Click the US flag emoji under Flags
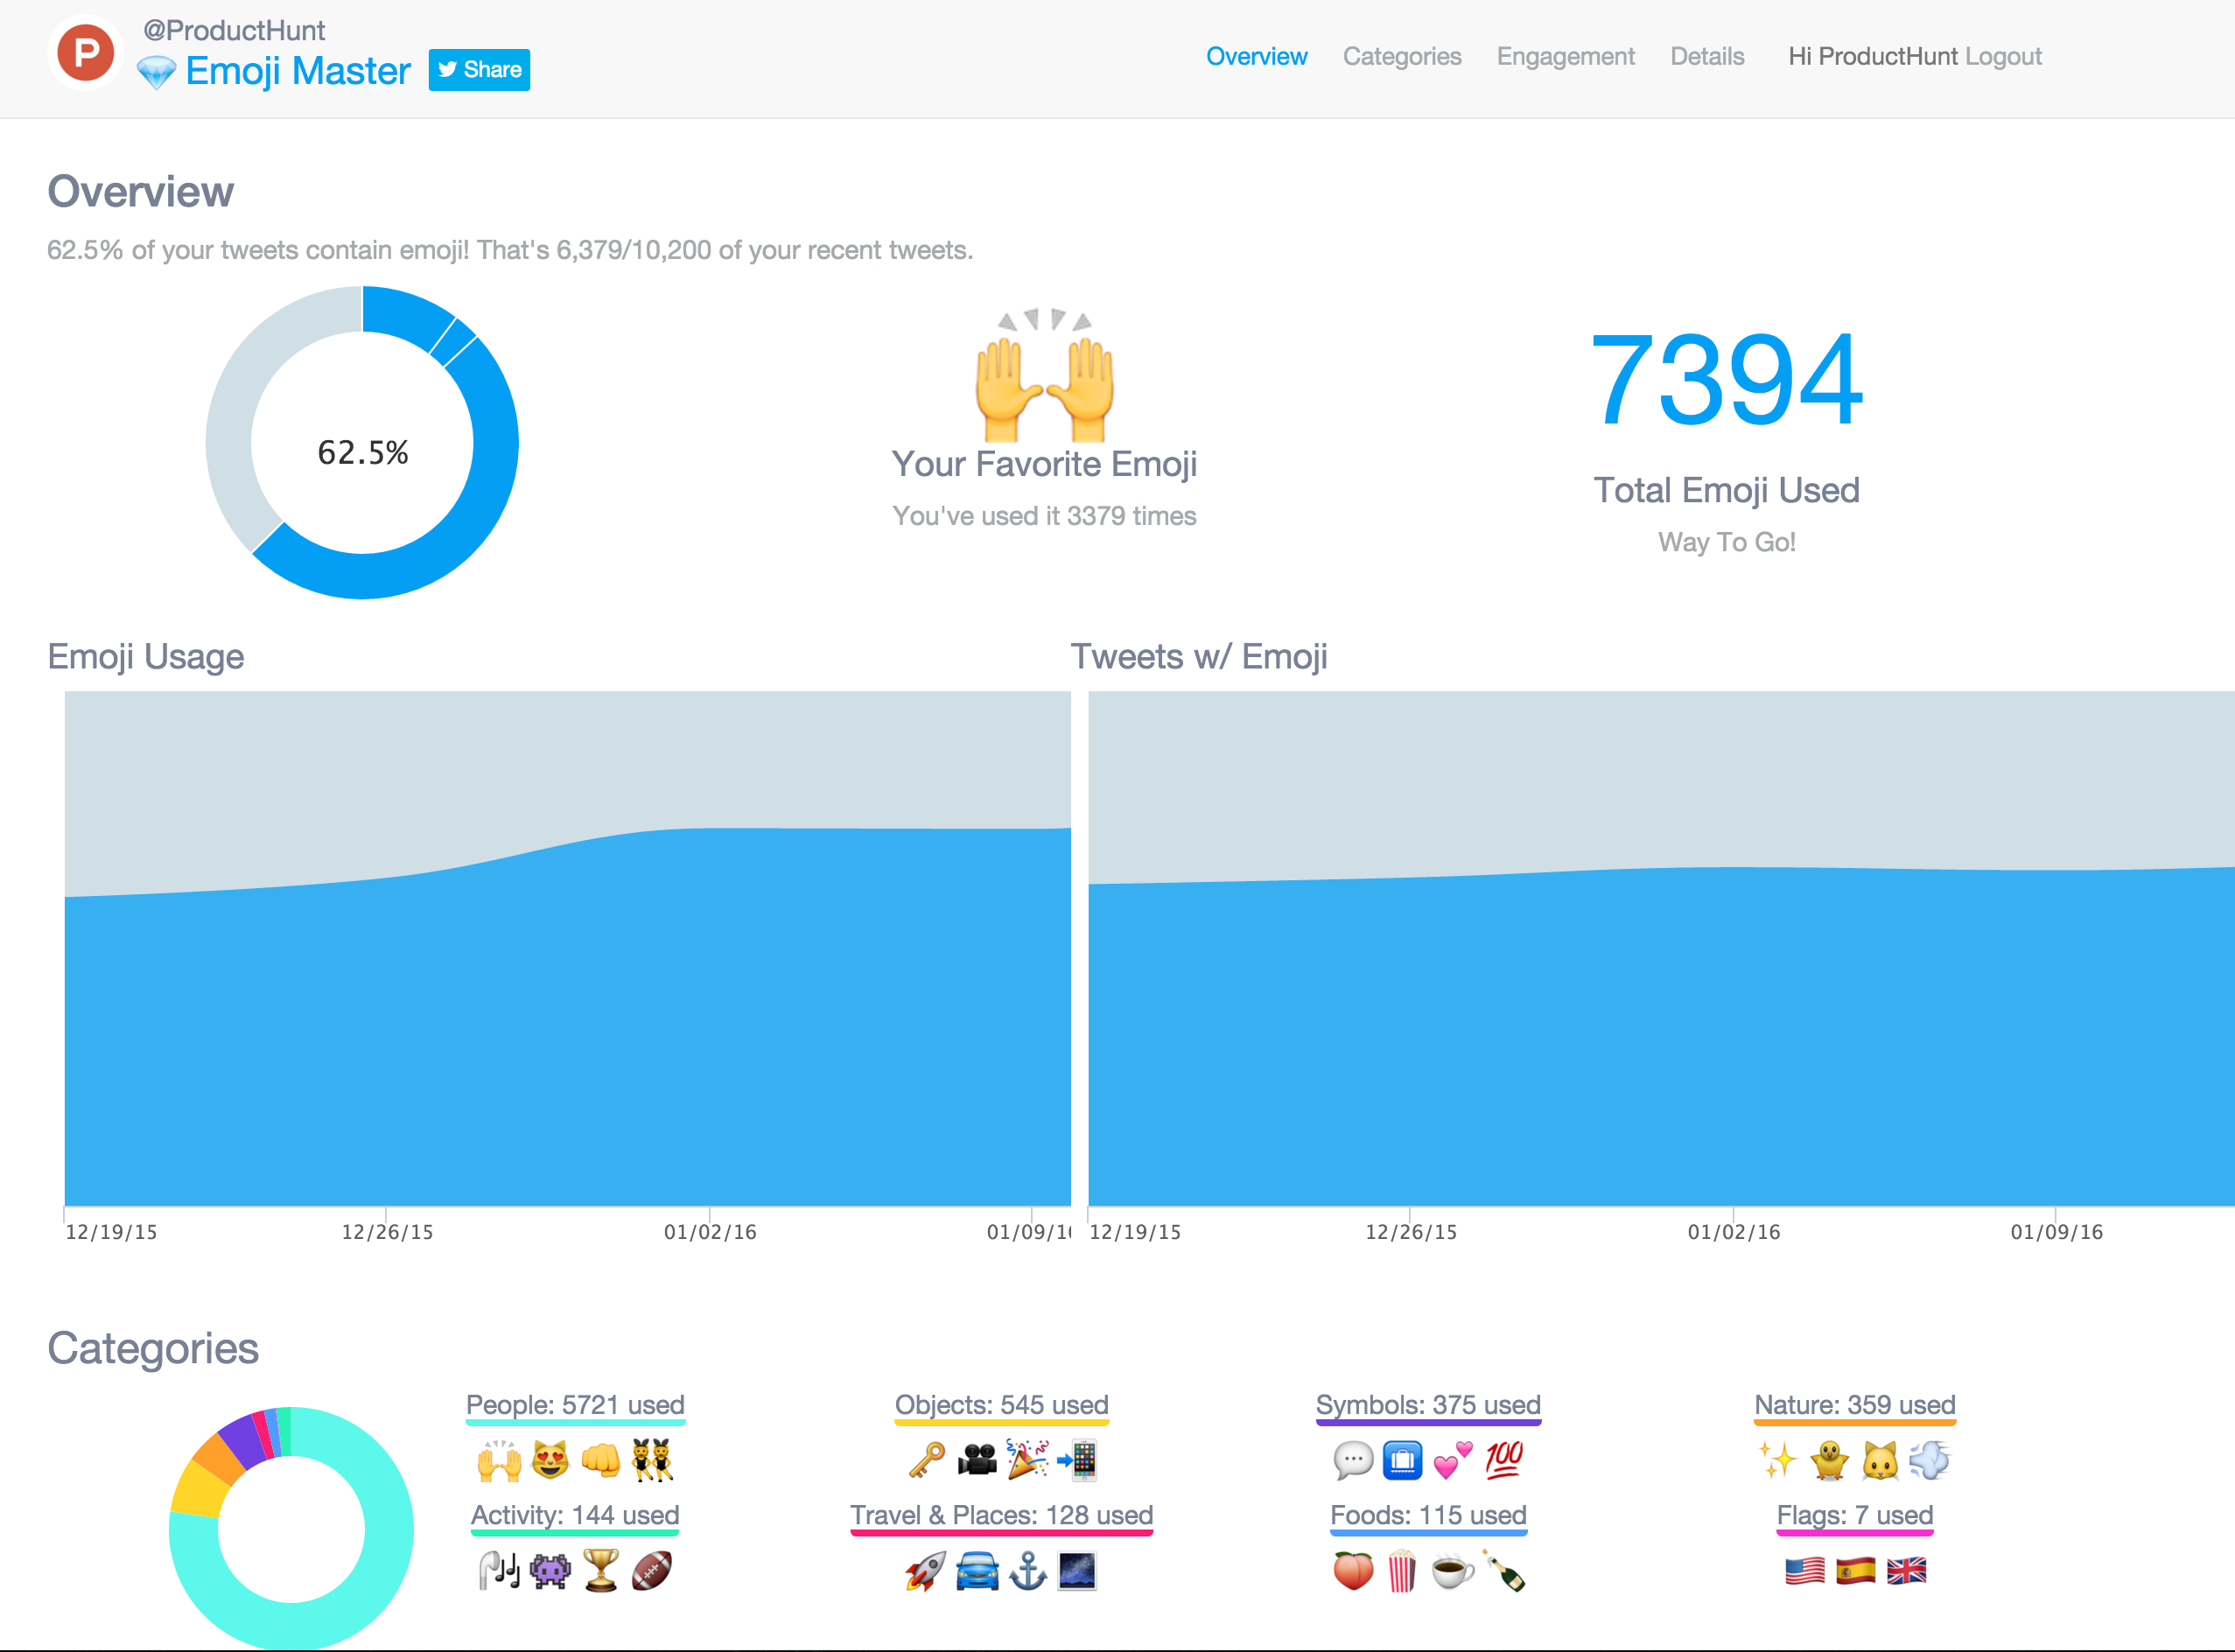The width and height of the screenshot is (2235, 1652). (x=1804, y=1571)
